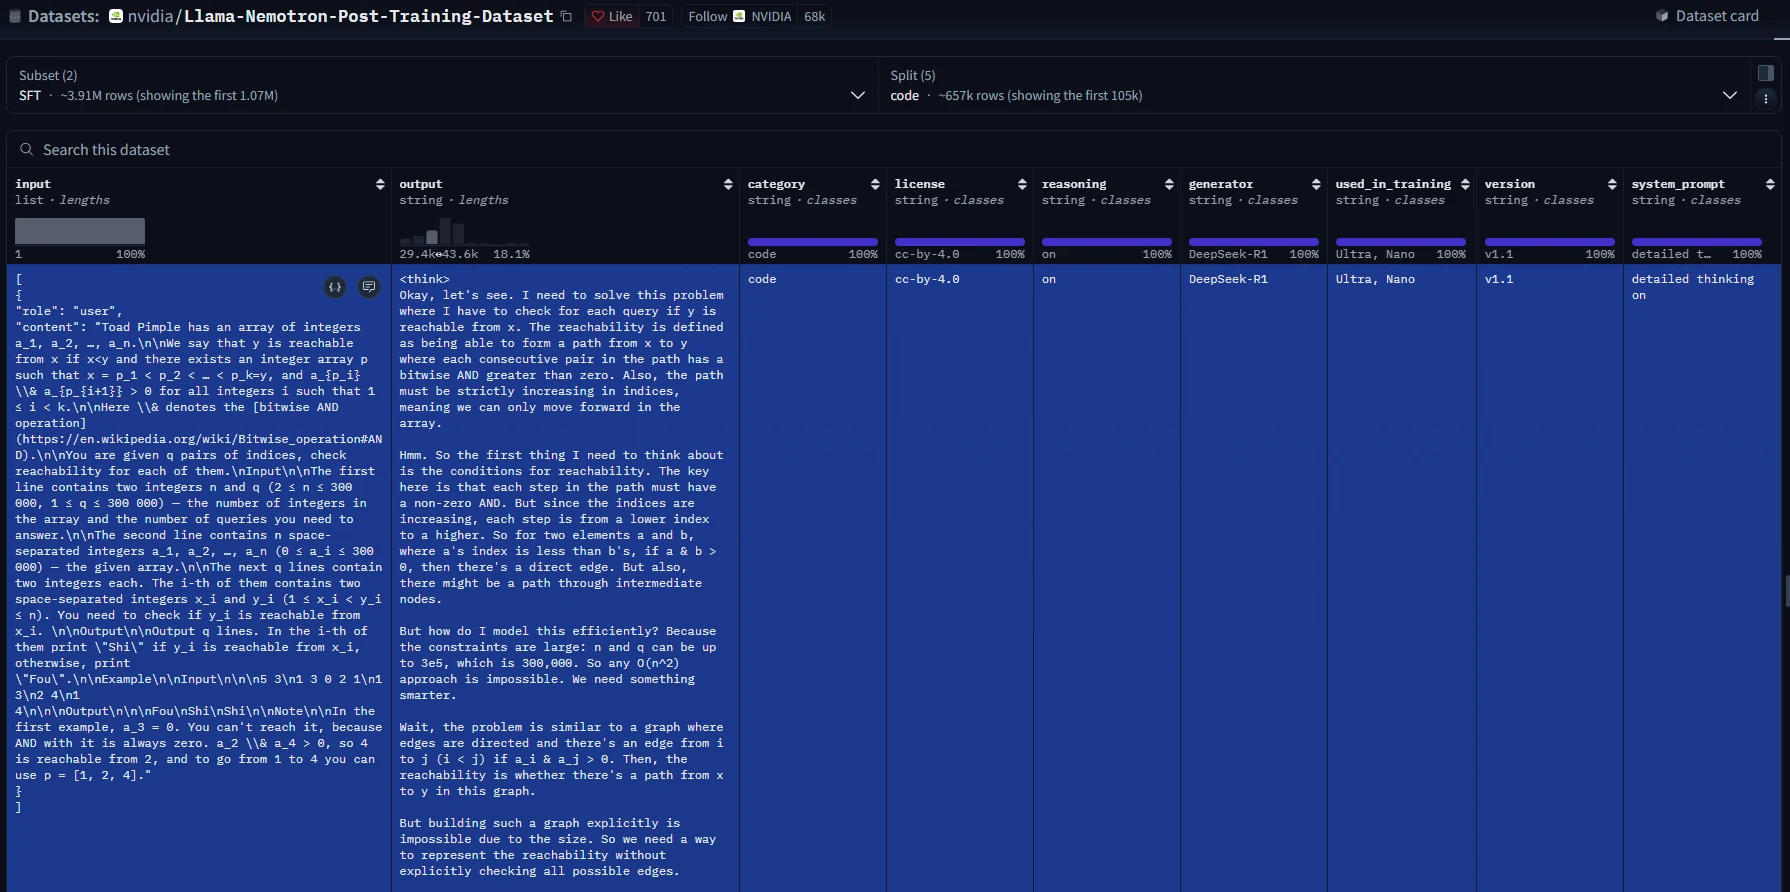The image size is (1790, 892).
Task: Open the Llama-Nemotron-Post-Training-Dataset link
Action: [x=368, y=16]
